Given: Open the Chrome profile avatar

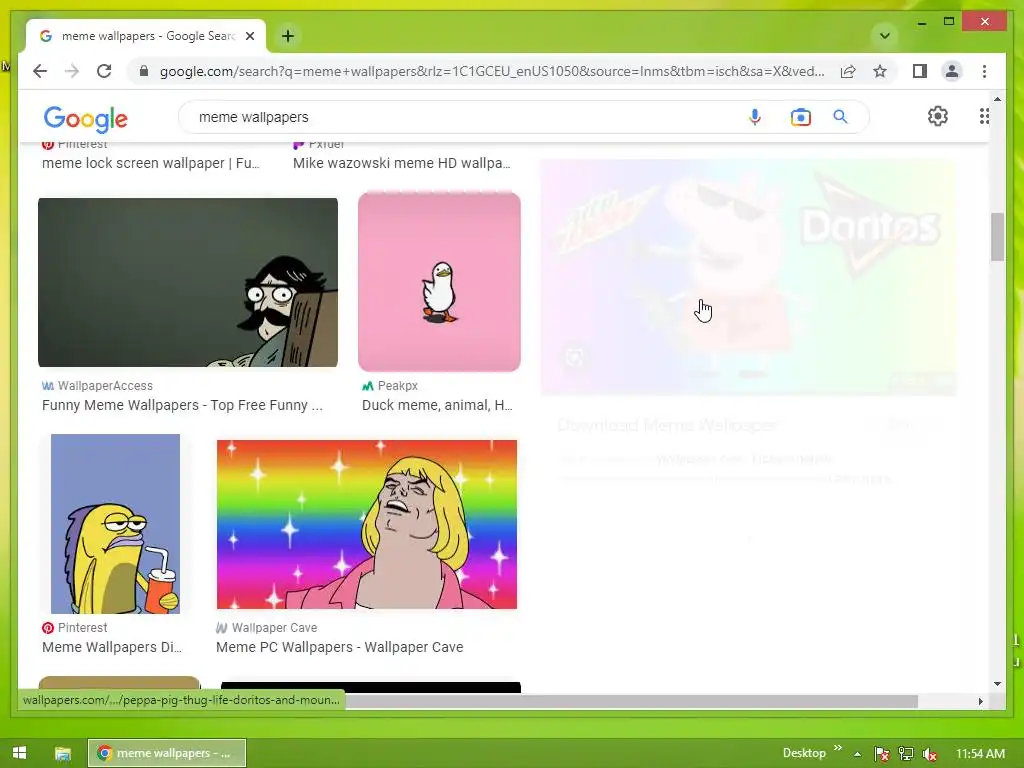Looking at the screenshot, I should [952, 71].
